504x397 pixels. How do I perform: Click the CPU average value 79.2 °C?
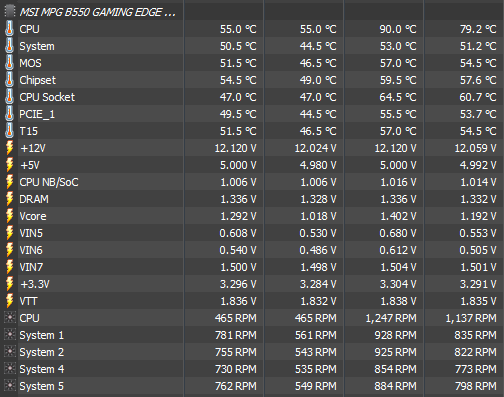478,29
